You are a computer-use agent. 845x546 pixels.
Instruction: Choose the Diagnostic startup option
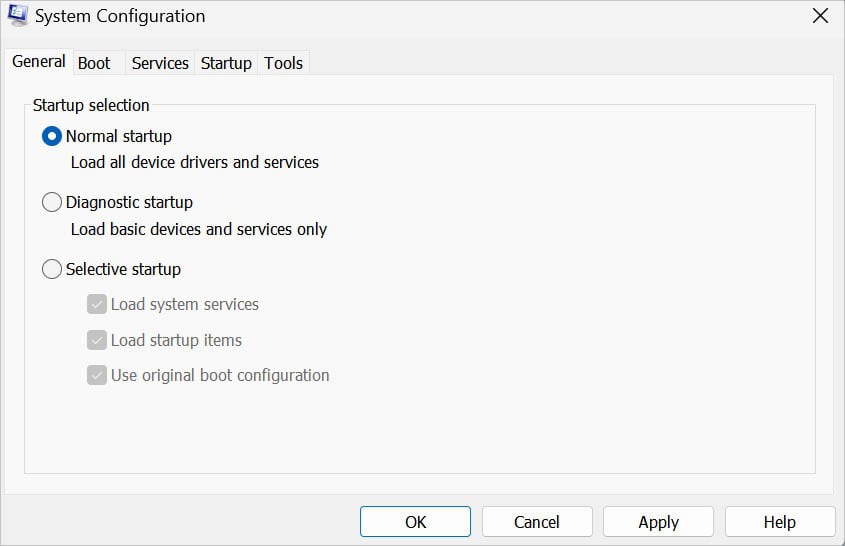tap(52, 202)
